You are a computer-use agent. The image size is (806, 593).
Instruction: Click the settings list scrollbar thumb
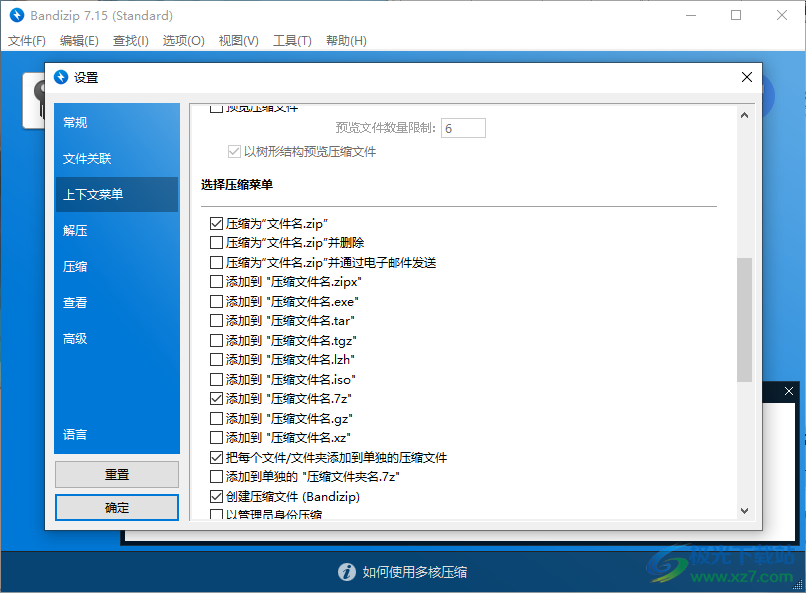(744, 320)
